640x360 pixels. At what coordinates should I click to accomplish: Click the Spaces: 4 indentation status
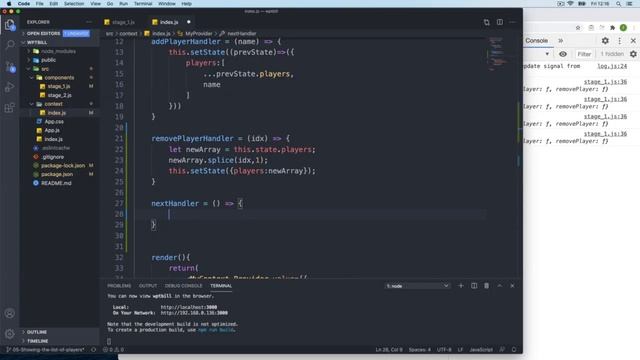click(420, 350)
